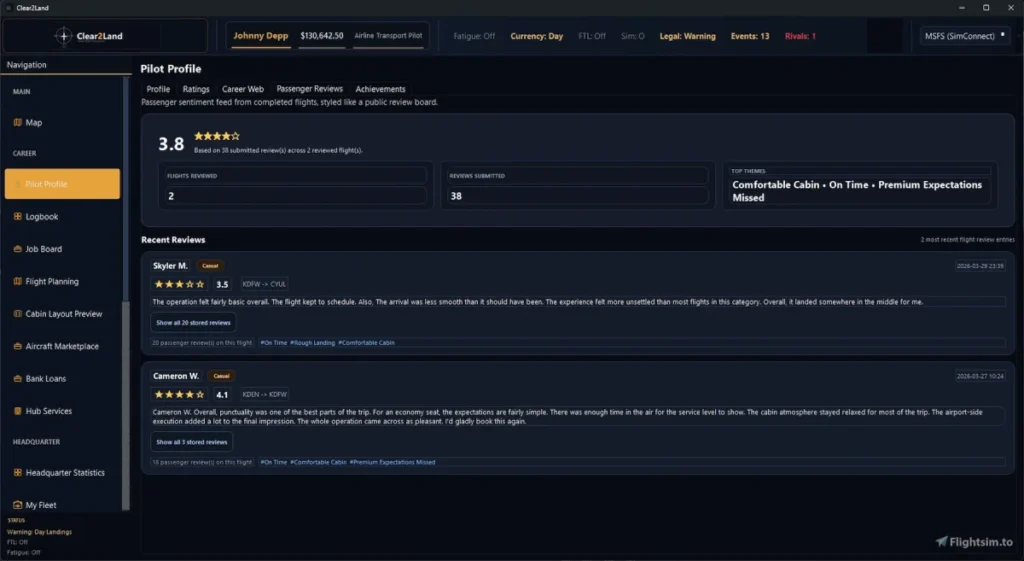Open the Career Web tab
The width and height of the screenshot is (1024, 561).
[243, 89]
